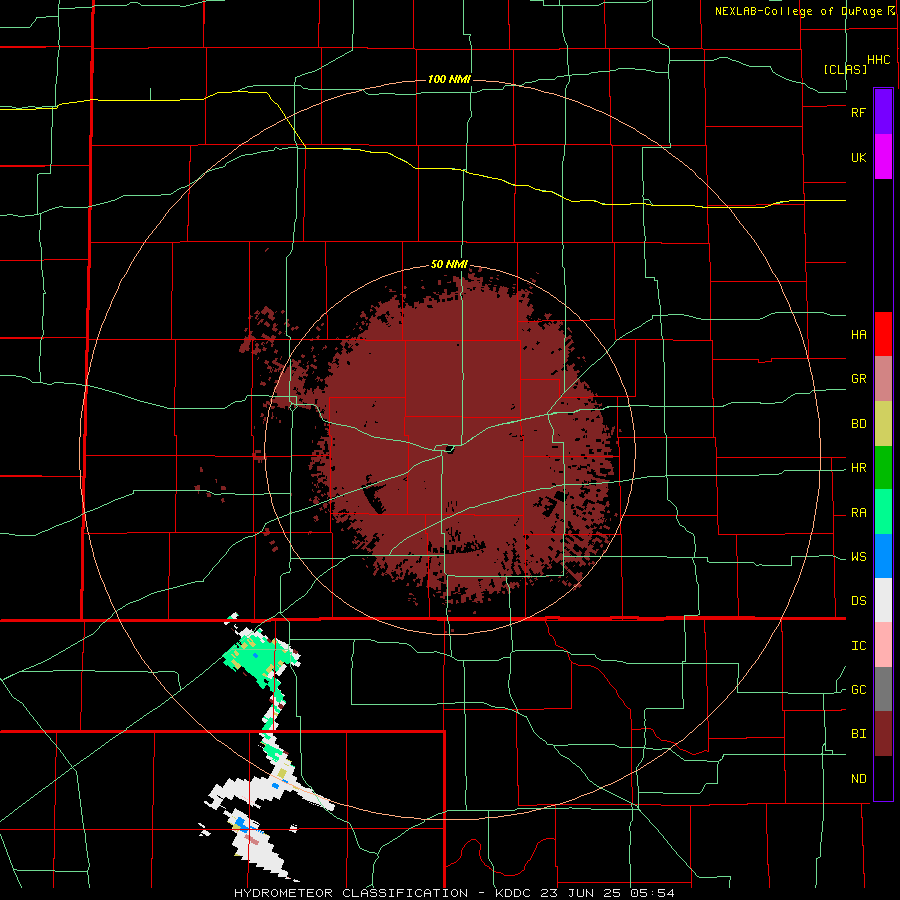Click the RA light green legend swatch
900x900 pixels.
(883, 512)
